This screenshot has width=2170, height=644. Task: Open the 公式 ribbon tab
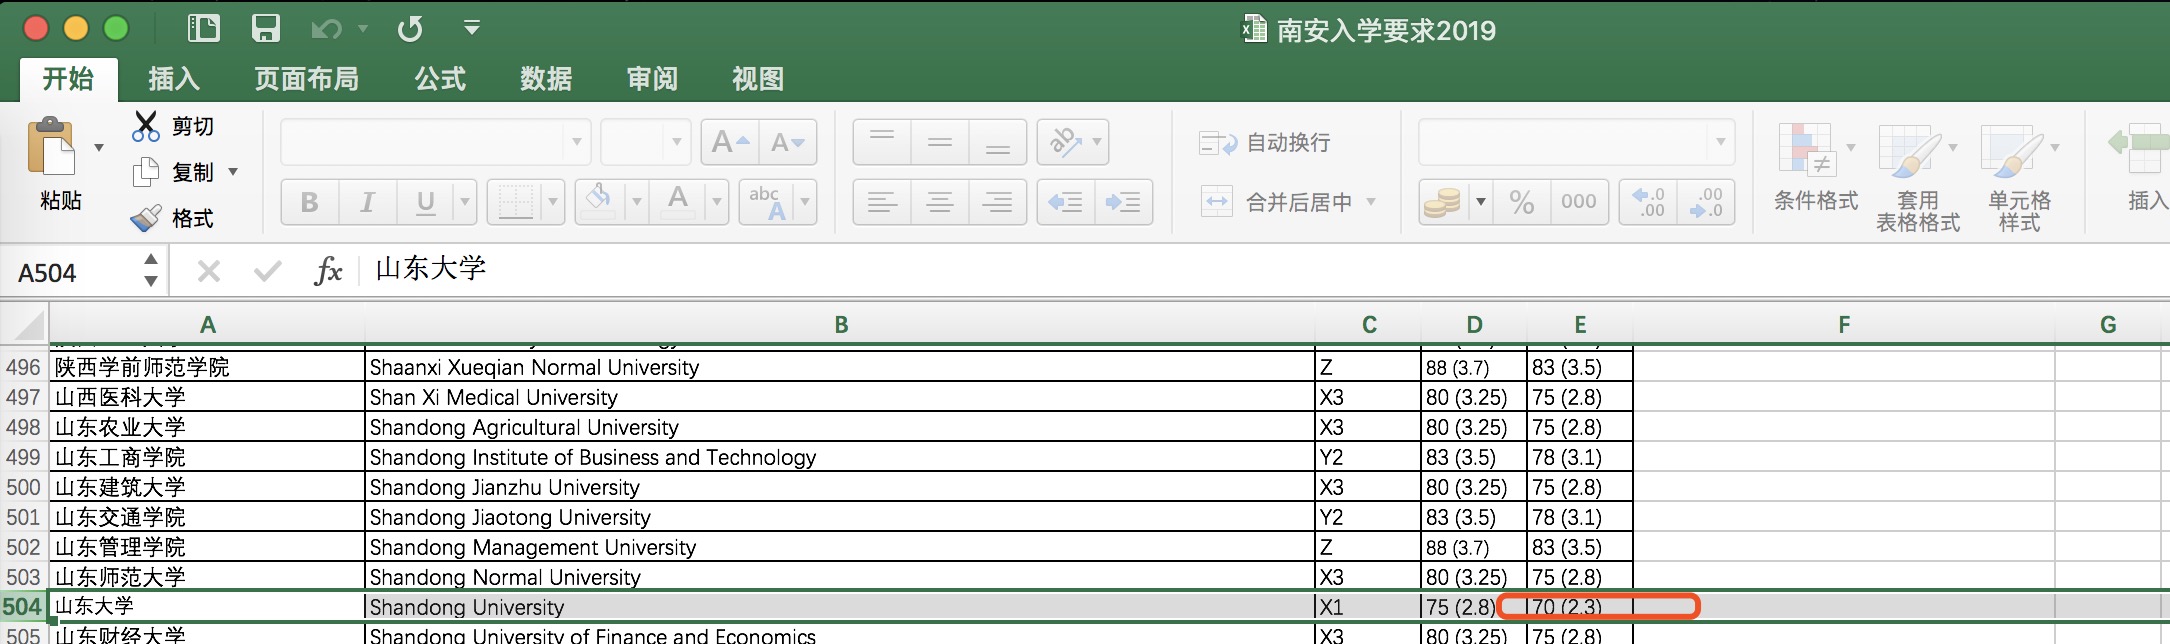pos(440,78)
